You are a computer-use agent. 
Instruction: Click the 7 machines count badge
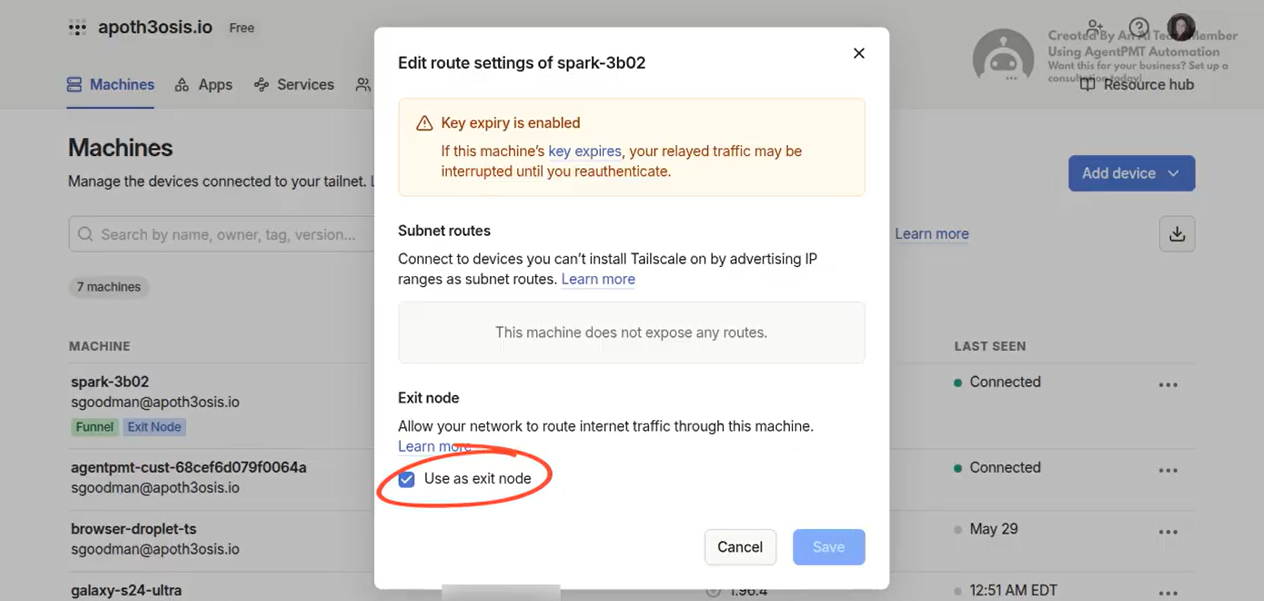[x=109, y=287]
